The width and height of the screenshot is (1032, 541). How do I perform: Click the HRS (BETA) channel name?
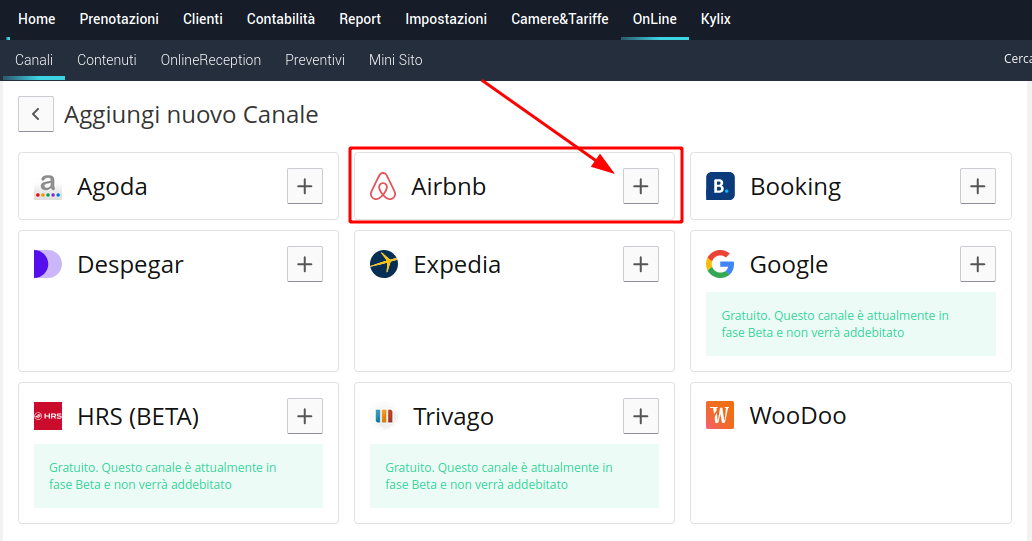(138, 417)
